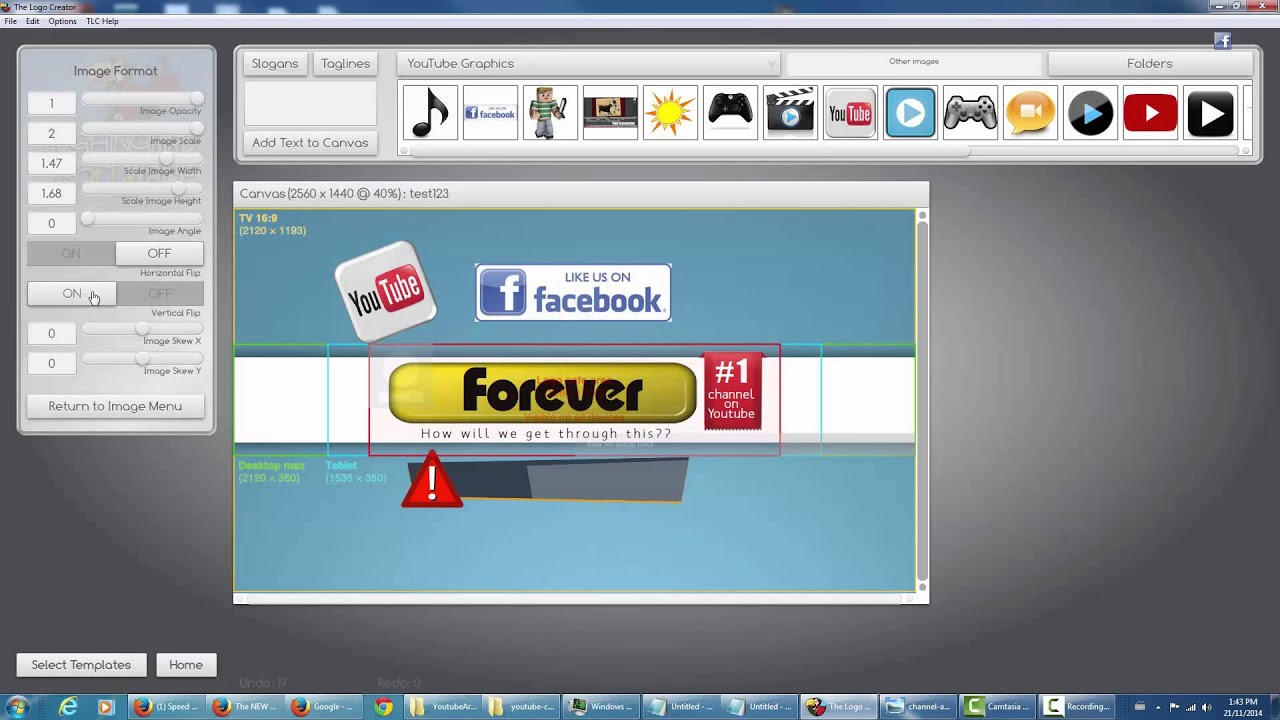Open the Windows Start menu
The height and width of the screenshot is (720, 1280).
[17, 707]
